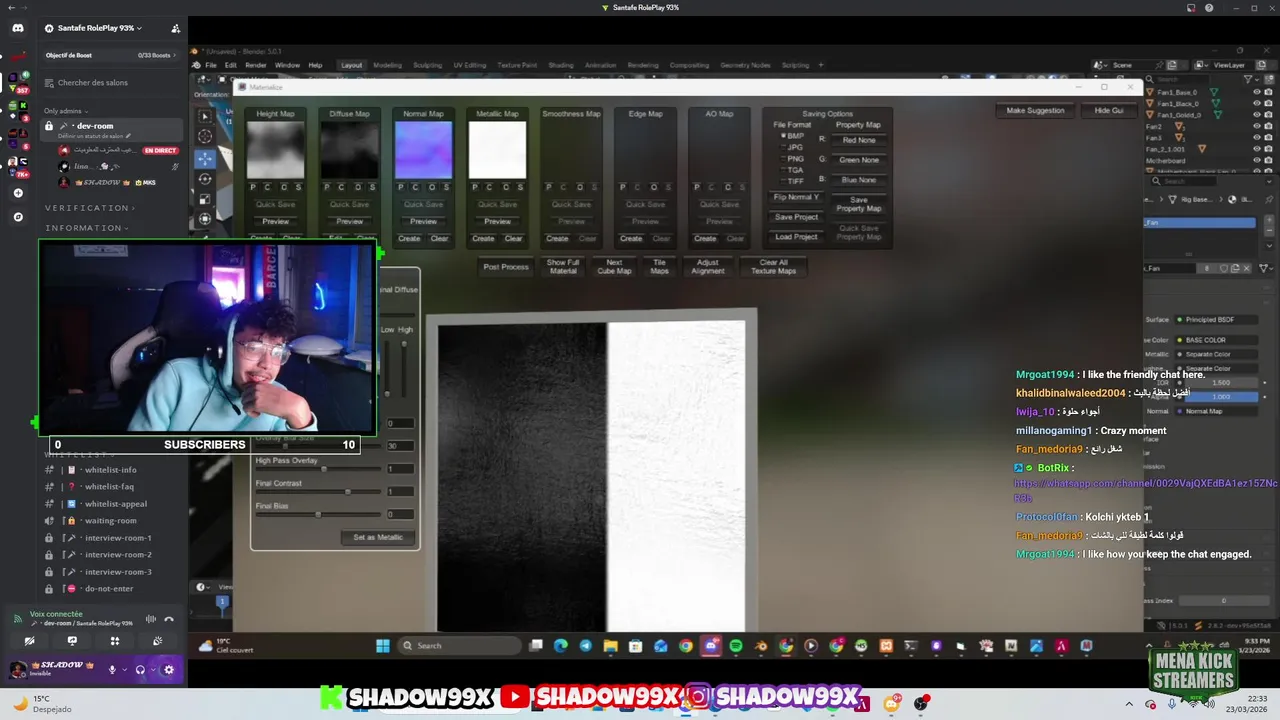Toggle visibility eye for Fan1_Base_0
Image resolution: width=1280 pixels, height=720 pixels.
tap(1257, 92)
